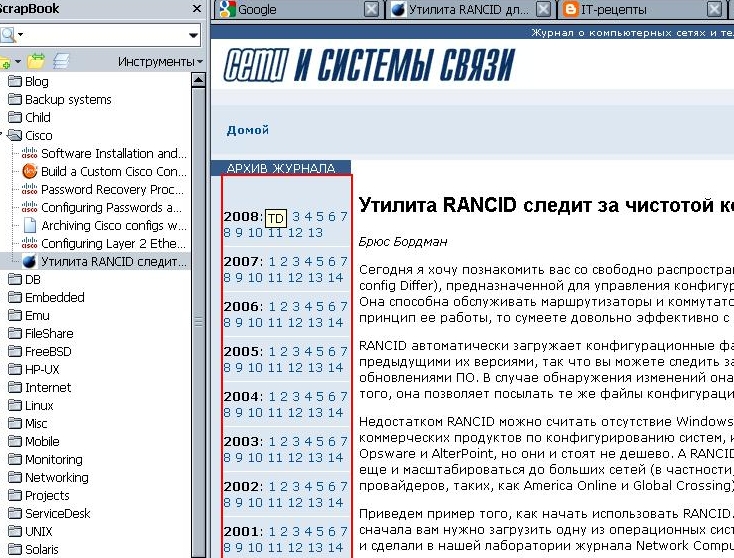The width and height of the screenshot is (734, 558).
Task: Open the ScrapBook search magnifier icon
Action: [7, 35]
